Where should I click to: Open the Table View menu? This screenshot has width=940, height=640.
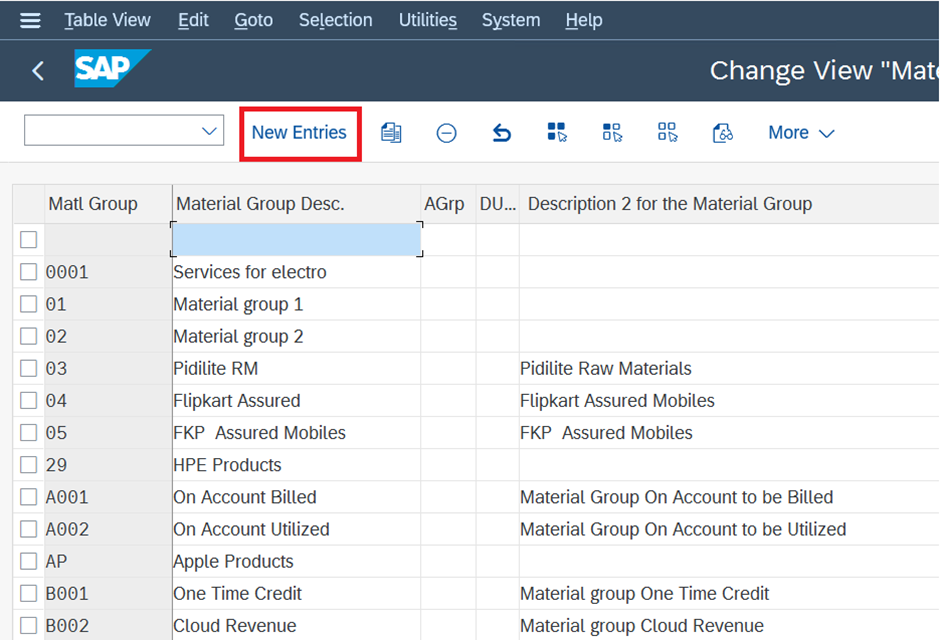pos(107,20)
